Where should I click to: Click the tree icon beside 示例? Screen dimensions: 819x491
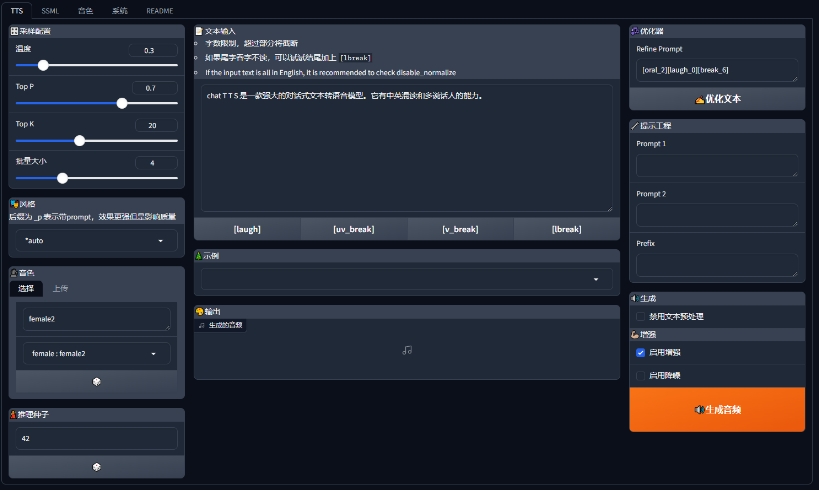click(x=199, y=256)
